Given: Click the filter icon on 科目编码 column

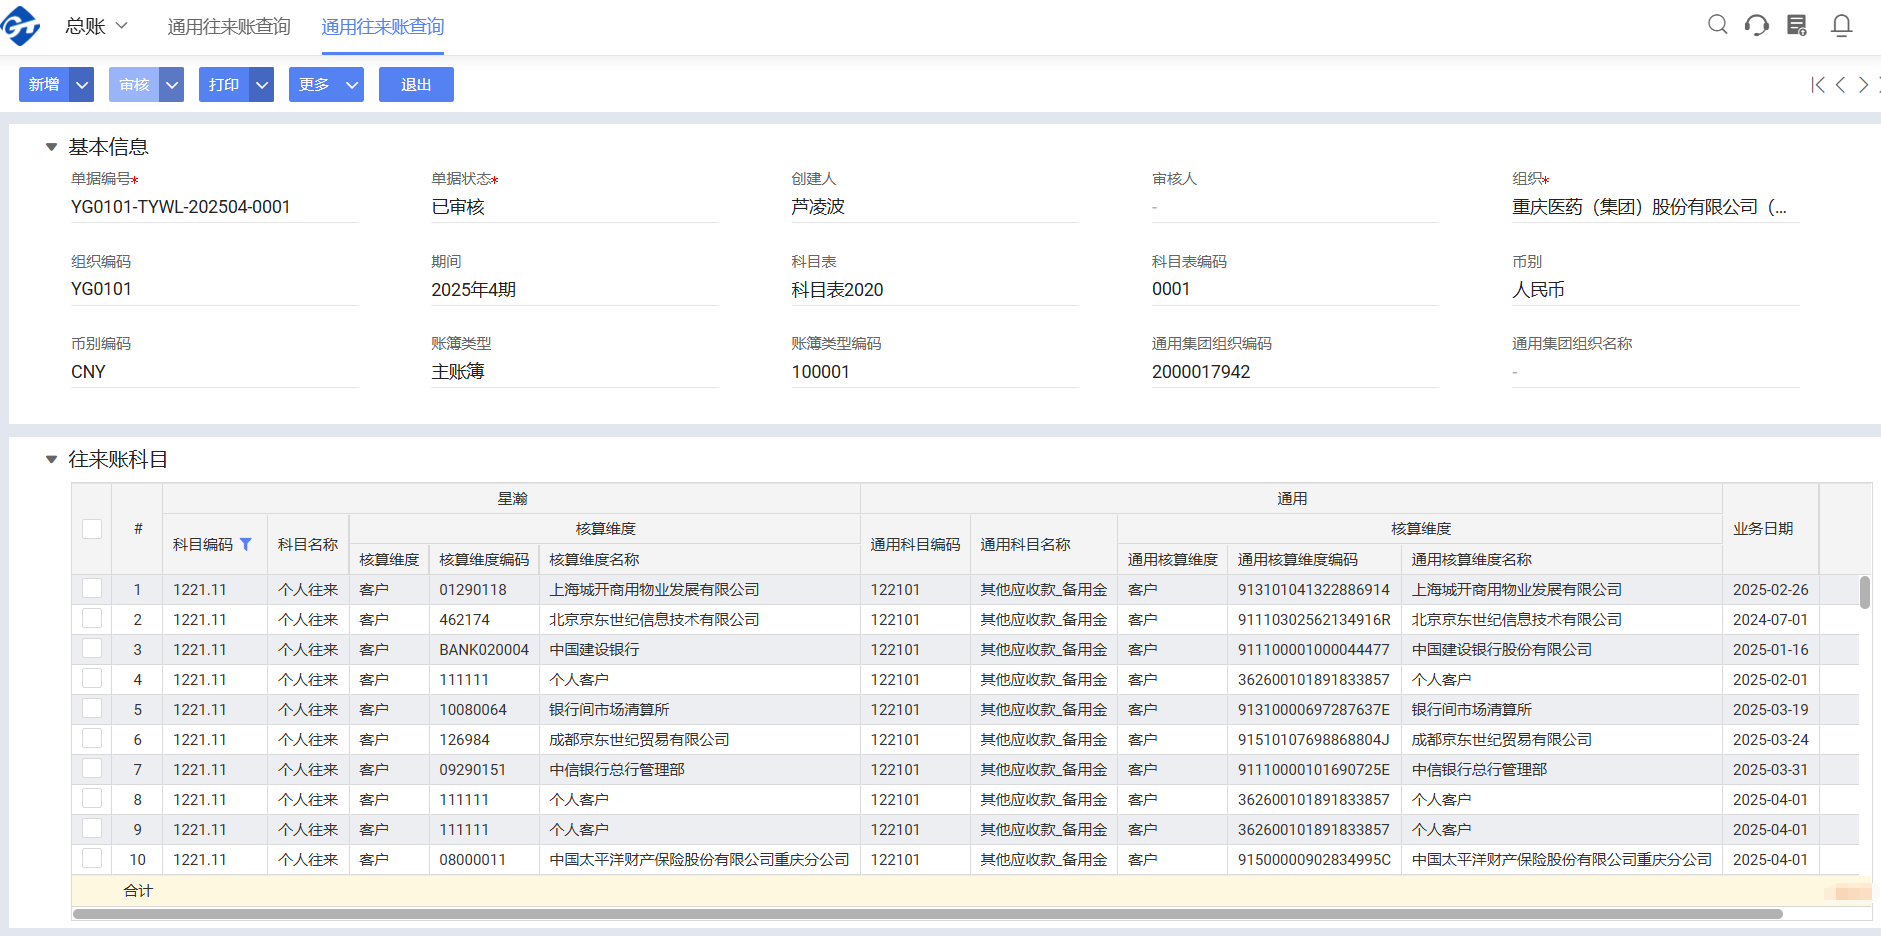Looking at the screenshot, I should [x=246, y=544].
